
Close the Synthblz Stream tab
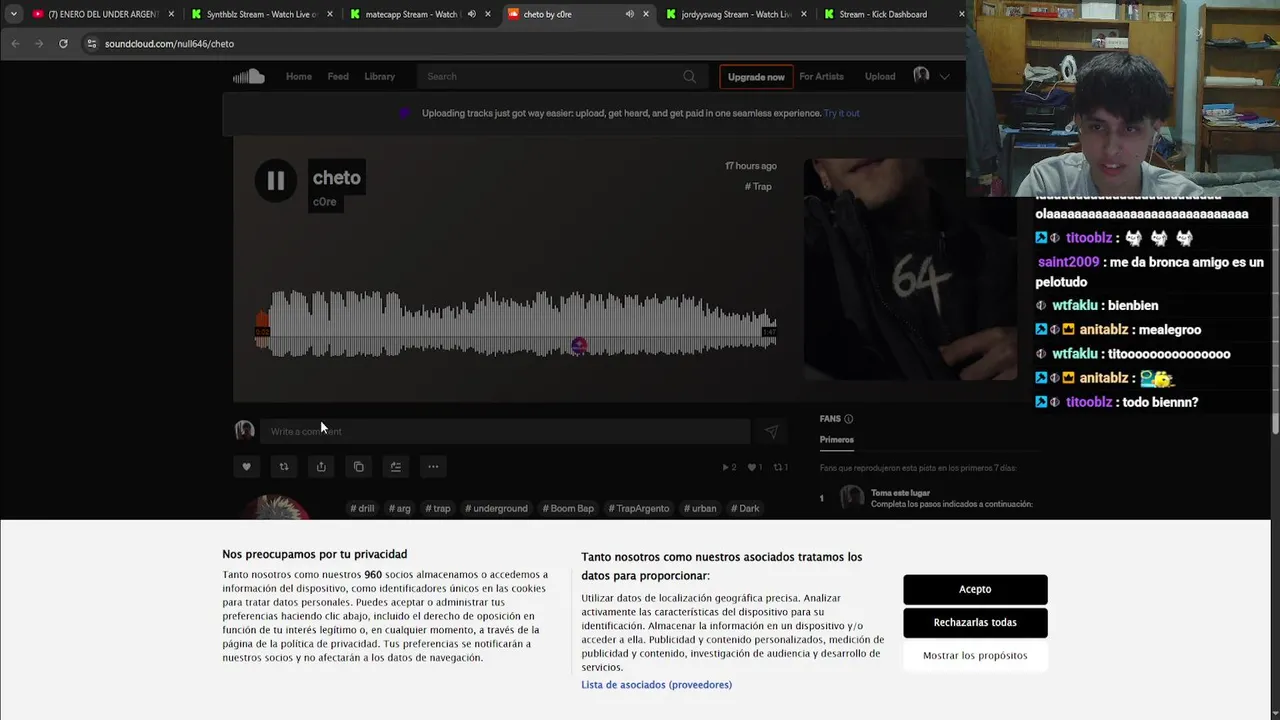[x=330, y=14]
